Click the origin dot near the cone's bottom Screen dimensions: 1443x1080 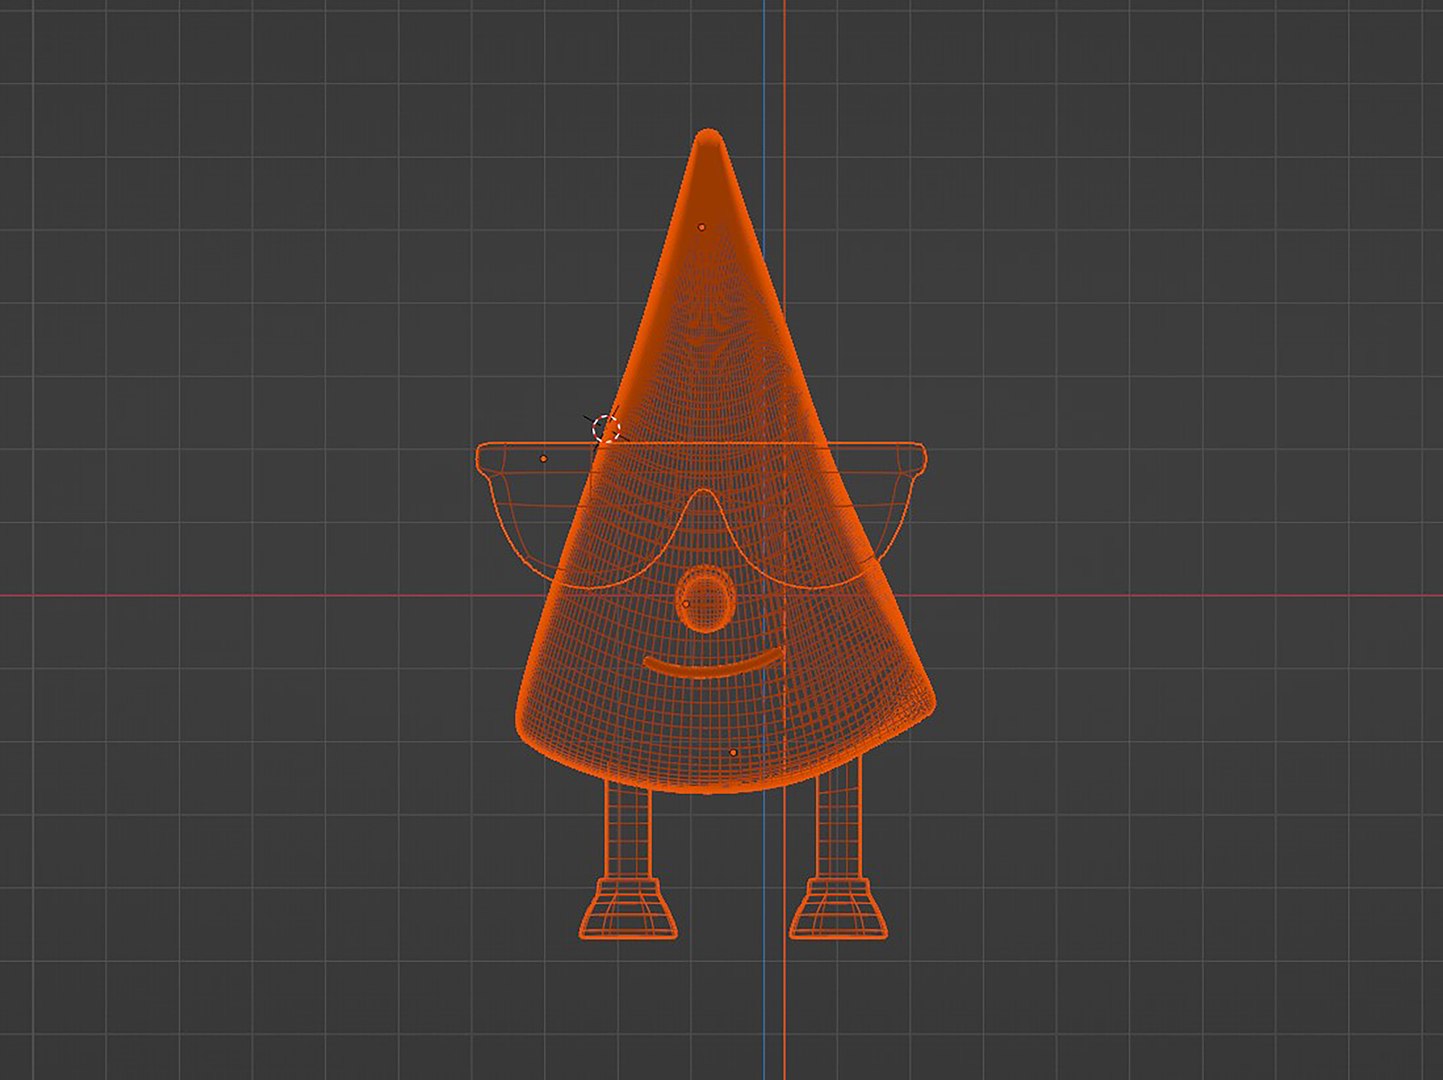(733, 752)
